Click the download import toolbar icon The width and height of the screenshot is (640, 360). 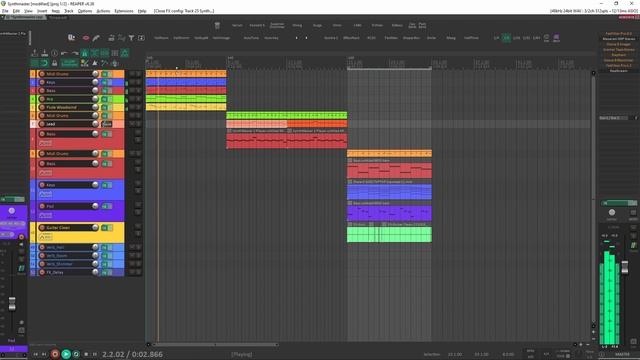[44, 53]
